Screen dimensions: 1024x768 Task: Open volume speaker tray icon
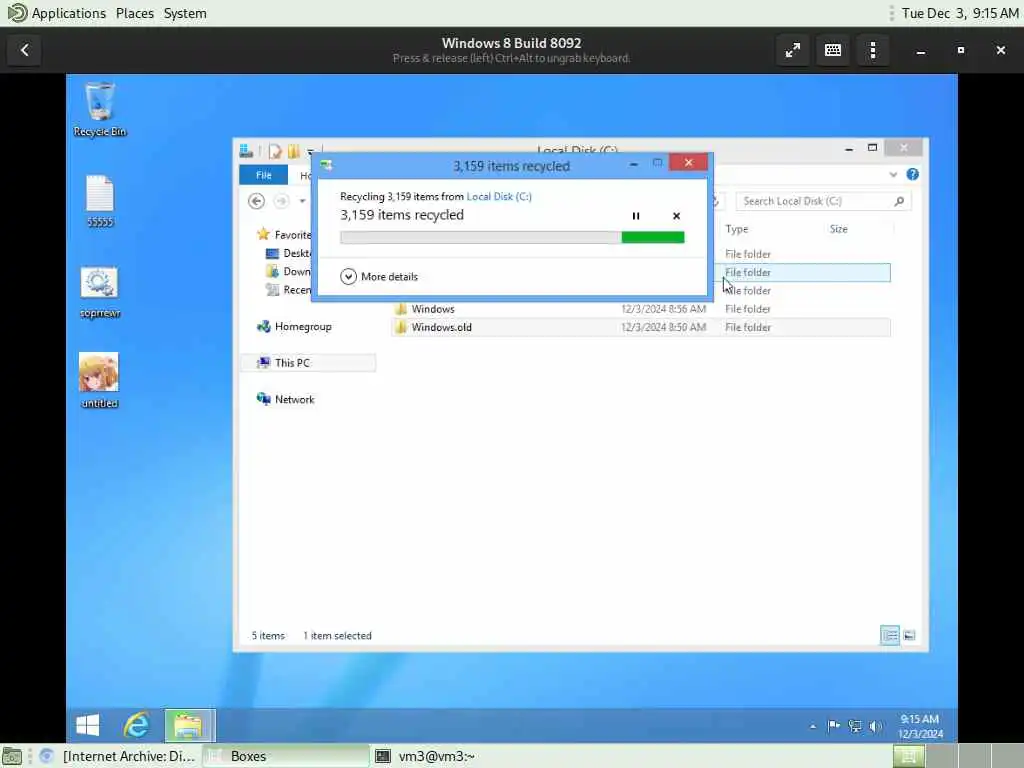pyautogui.click(x=876, y=726)
